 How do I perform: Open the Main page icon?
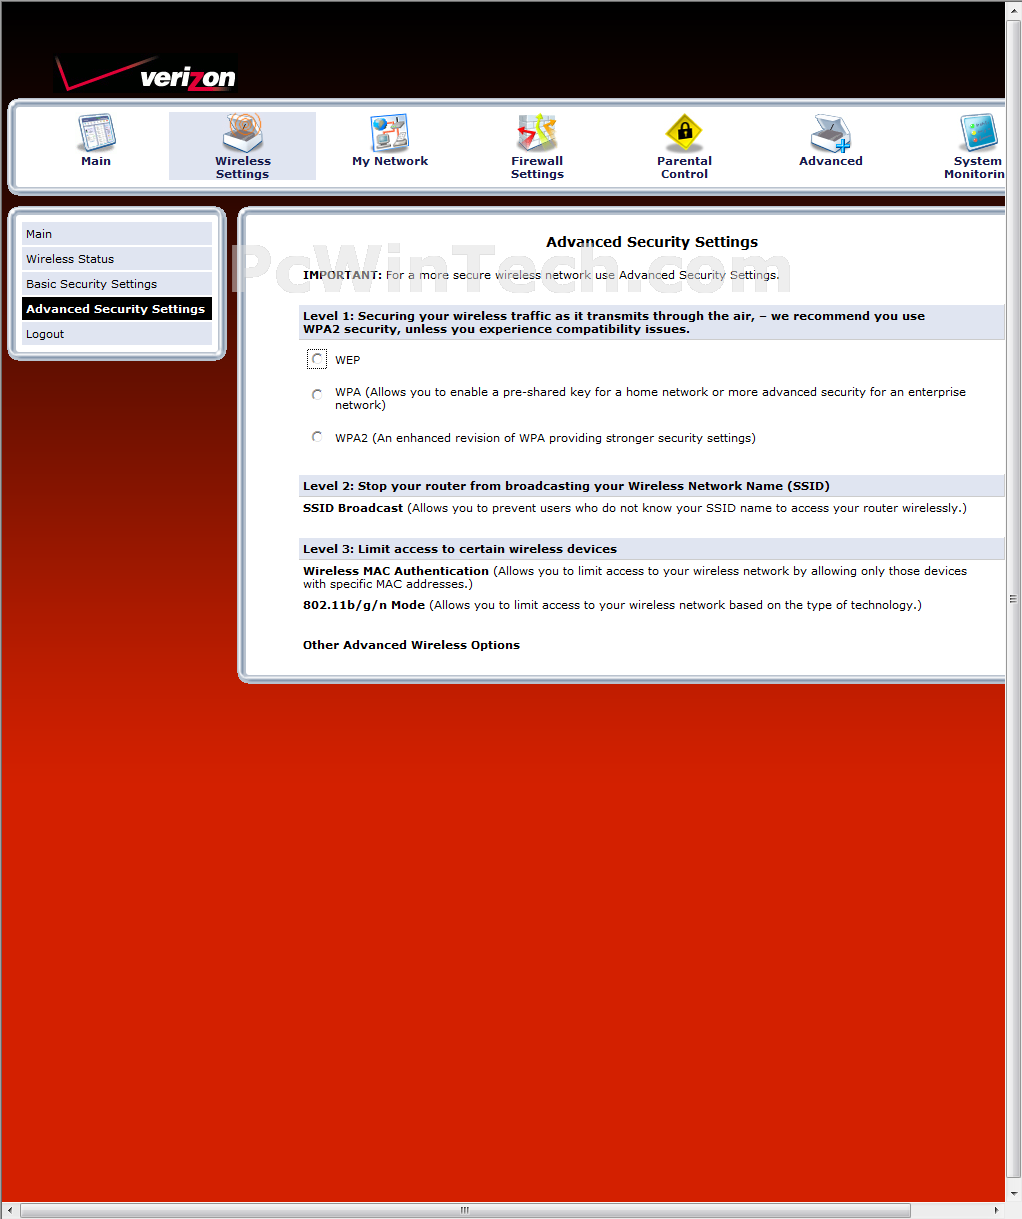(97, 132)
